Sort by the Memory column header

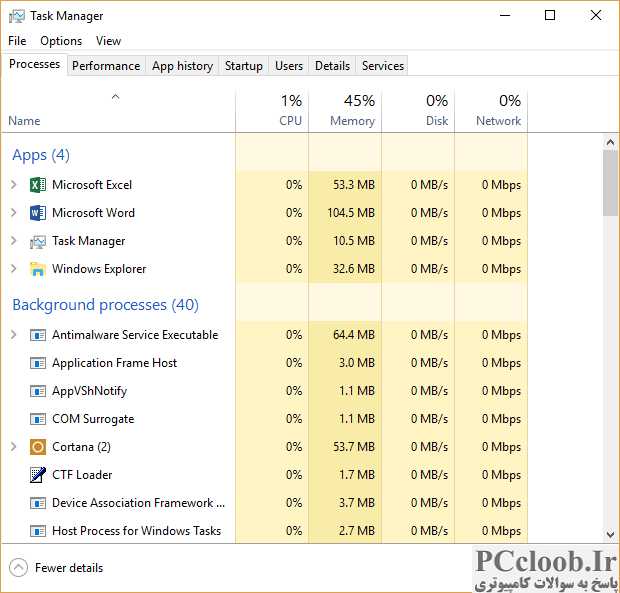[x=345, y=111]
